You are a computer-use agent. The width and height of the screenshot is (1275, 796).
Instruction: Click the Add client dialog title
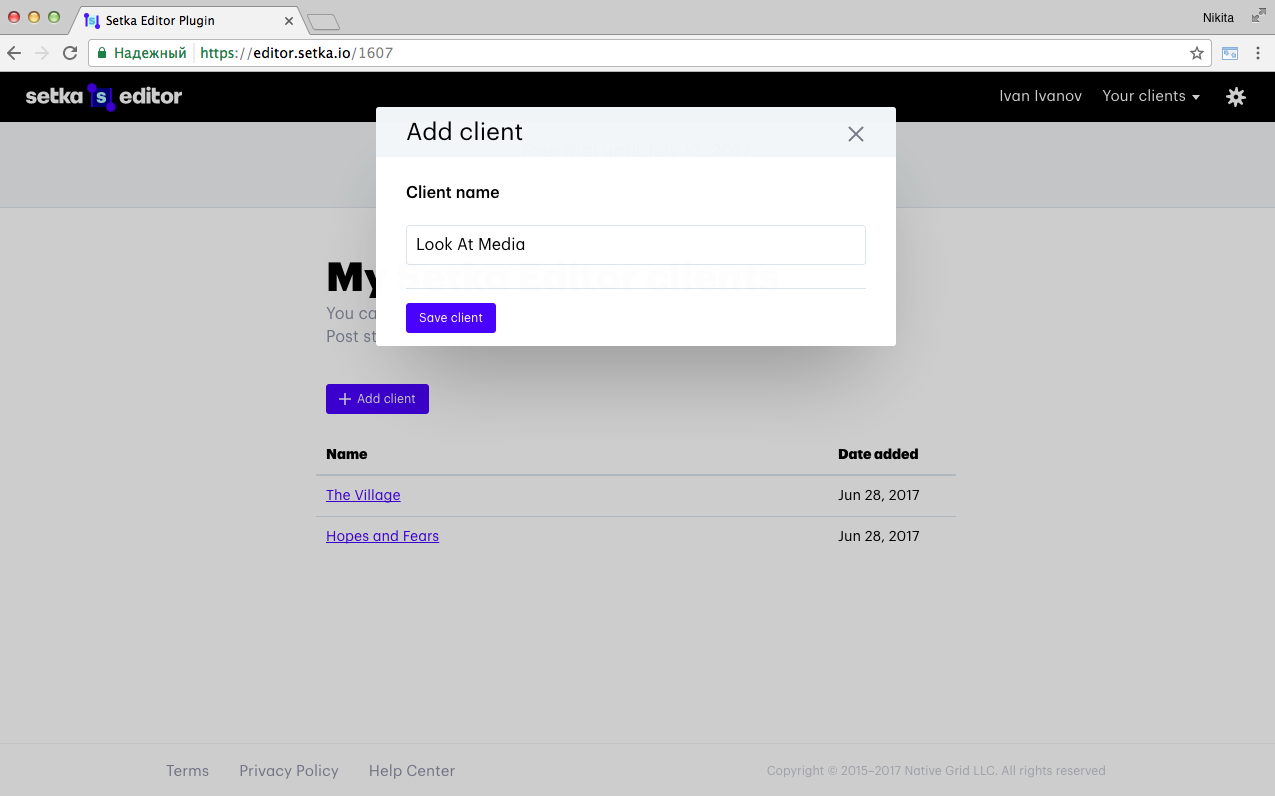pos(465,132)
